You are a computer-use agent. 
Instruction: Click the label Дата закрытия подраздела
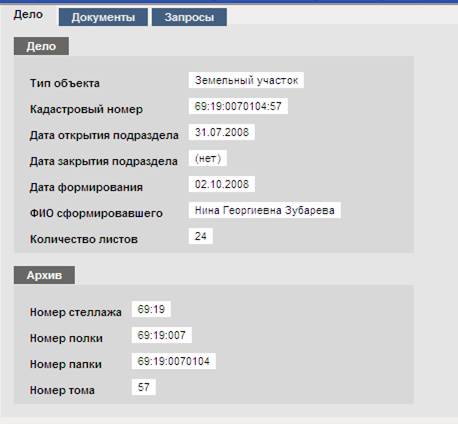click(104, 161)
